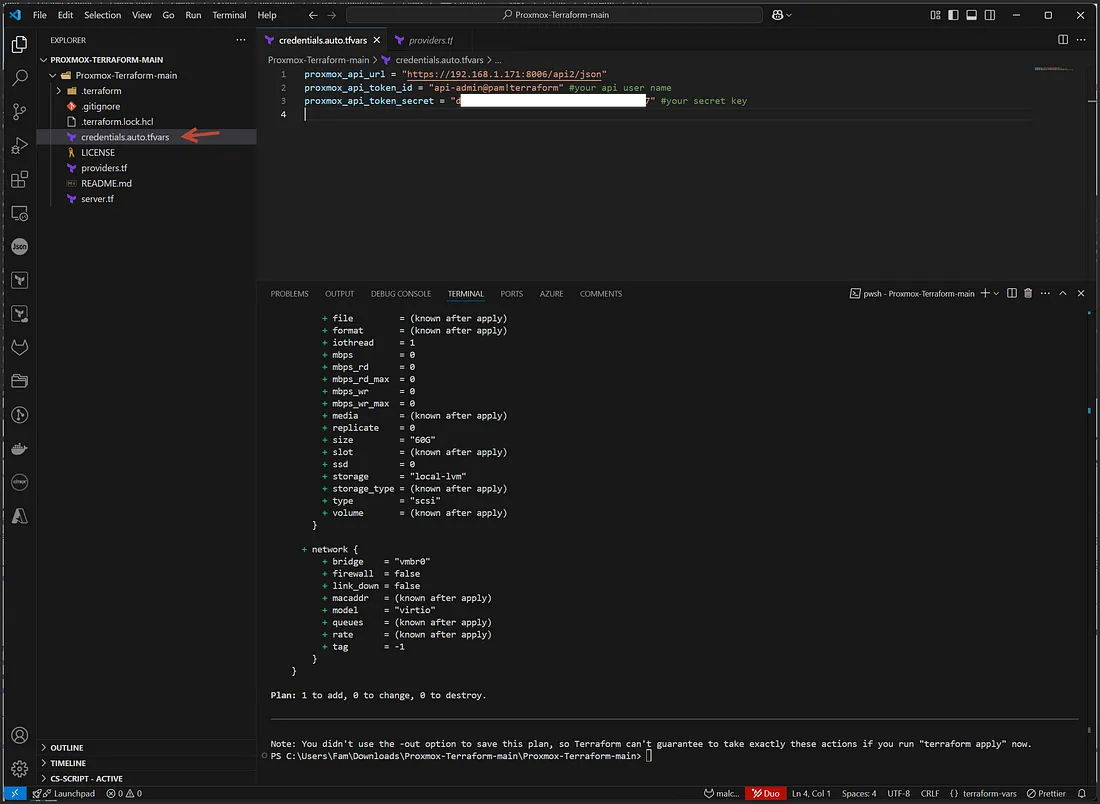The image size is (1100, 804).
Task: Open the Docker whale icon view
Action: (x=20, y=447)
